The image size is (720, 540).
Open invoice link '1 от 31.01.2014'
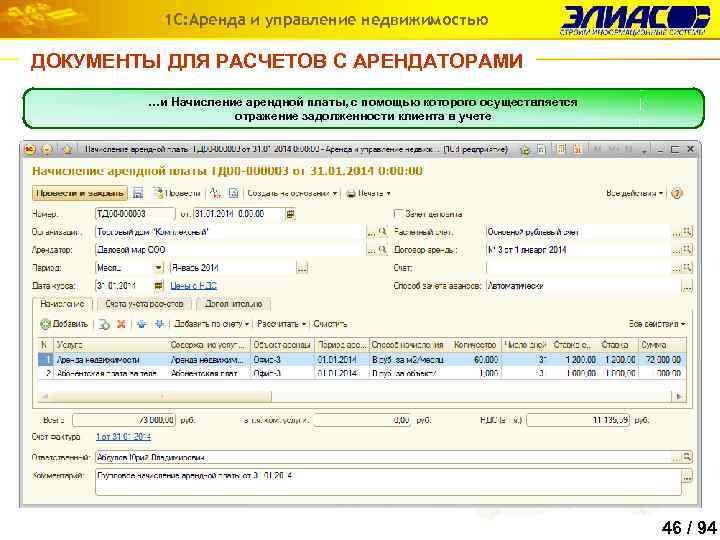123,437
